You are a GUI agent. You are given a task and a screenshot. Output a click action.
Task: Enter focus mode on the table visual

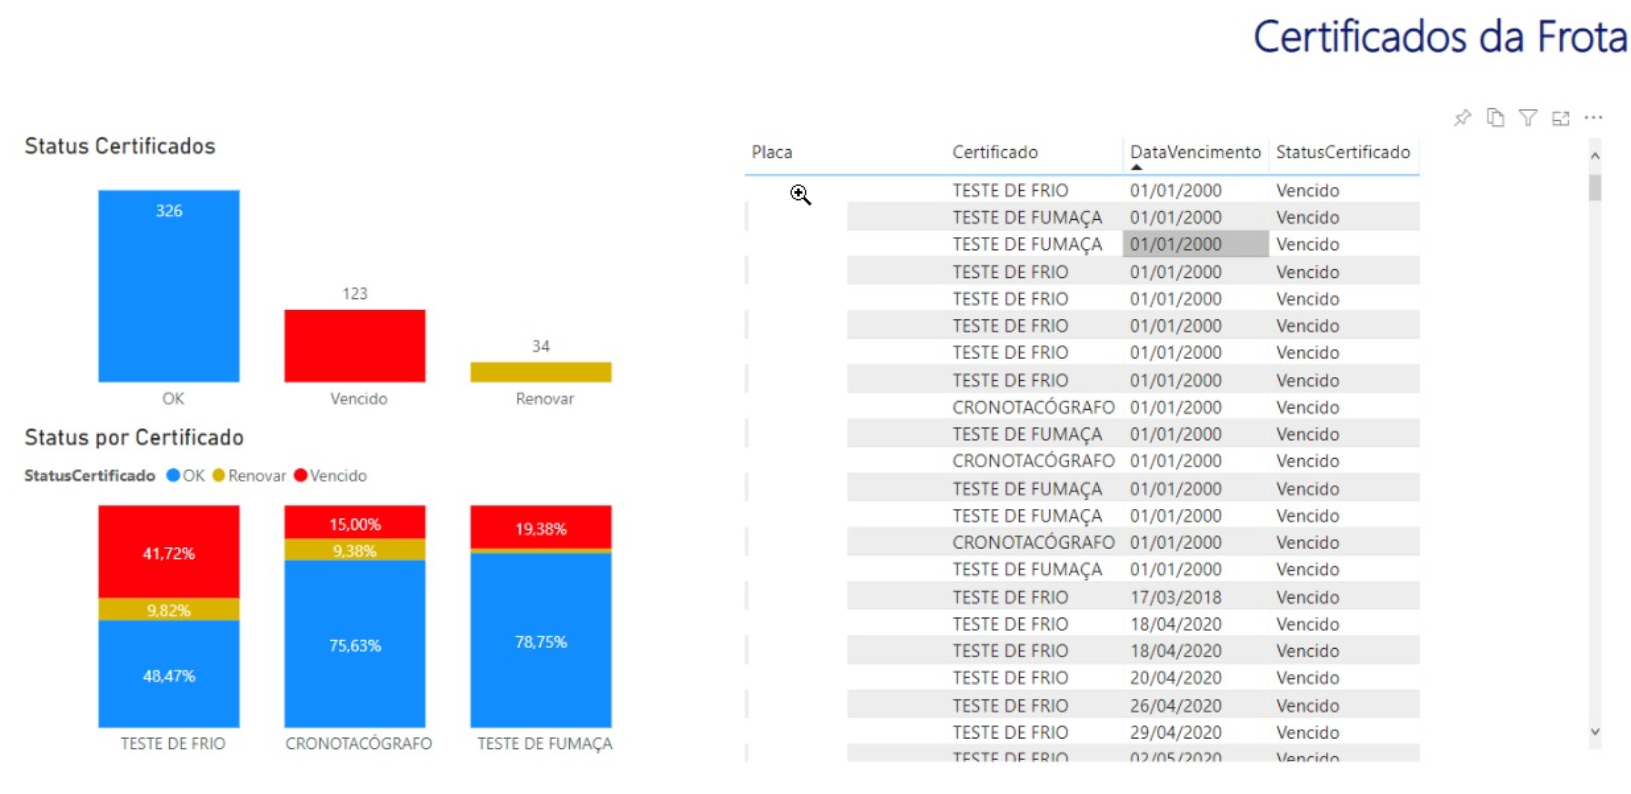tap(1561, 118)
